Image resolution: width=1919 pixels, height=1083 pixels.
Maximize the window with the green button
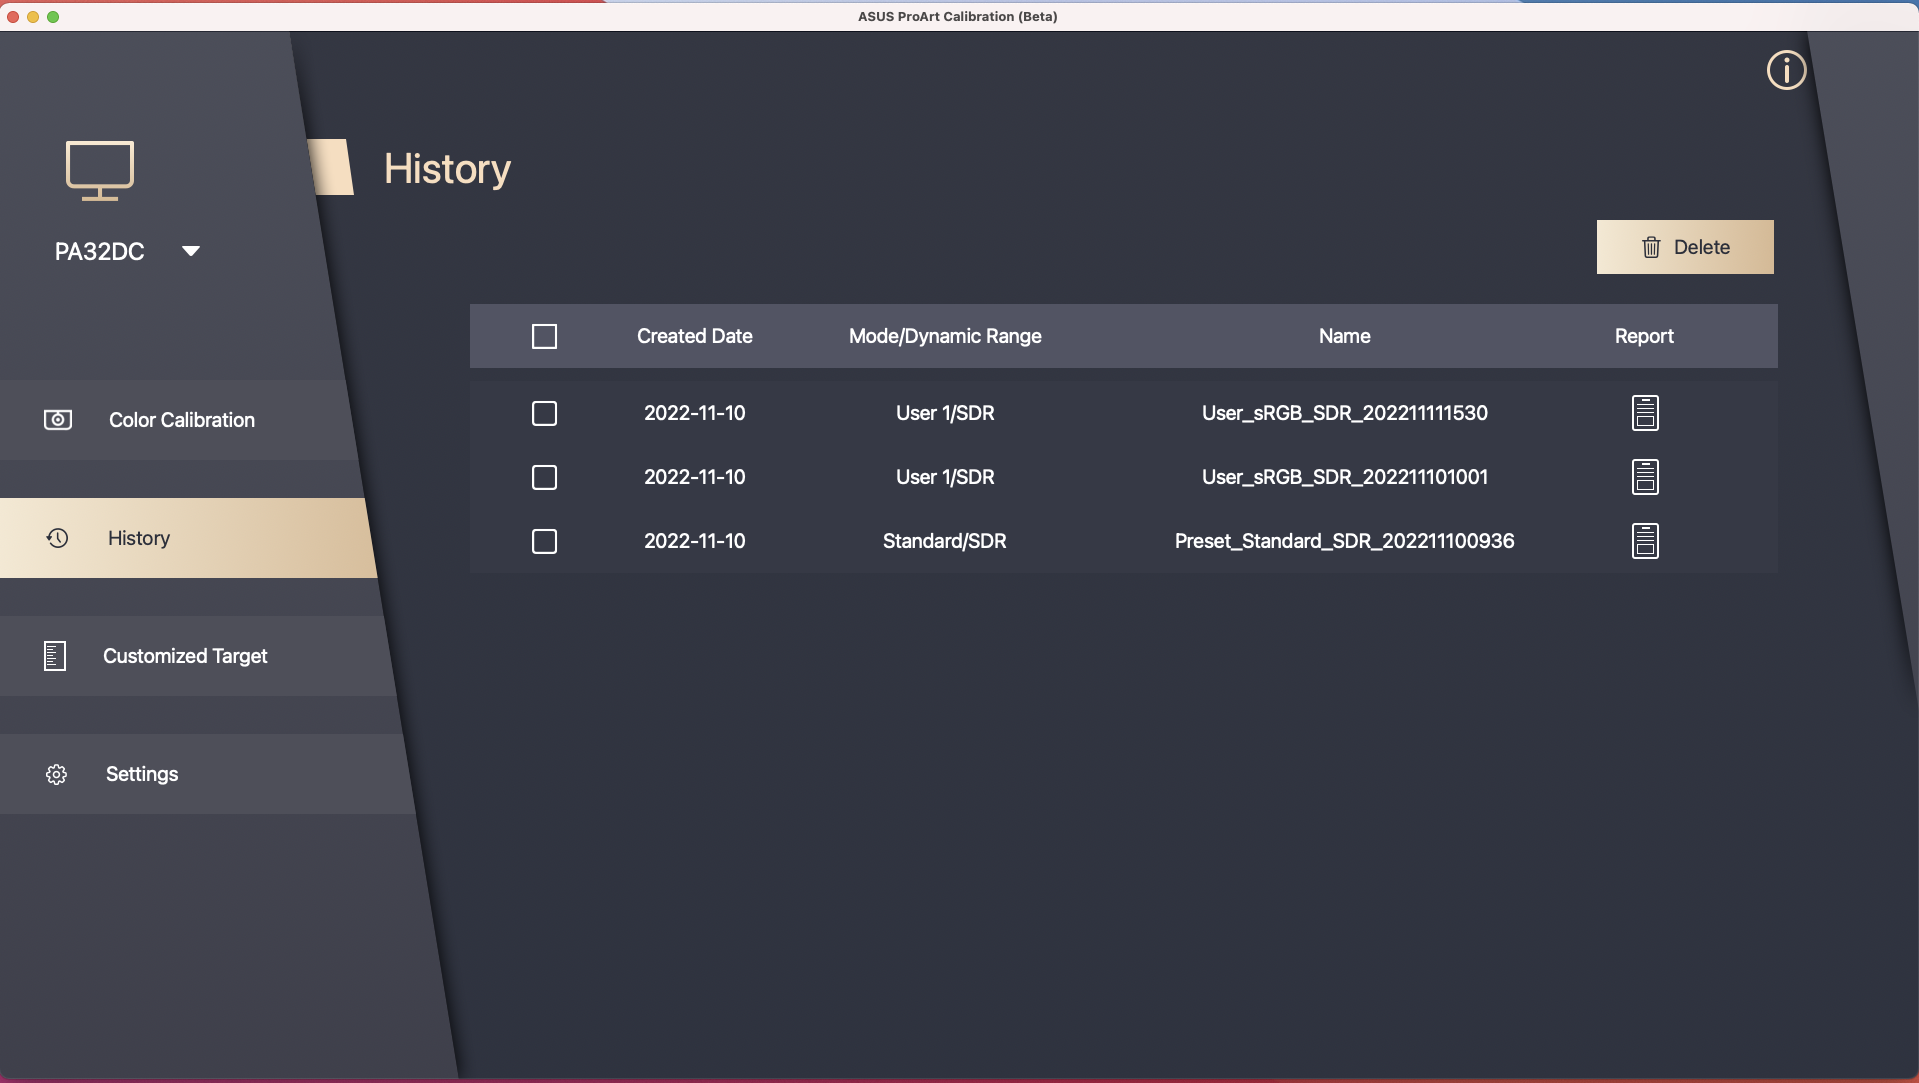53,16
